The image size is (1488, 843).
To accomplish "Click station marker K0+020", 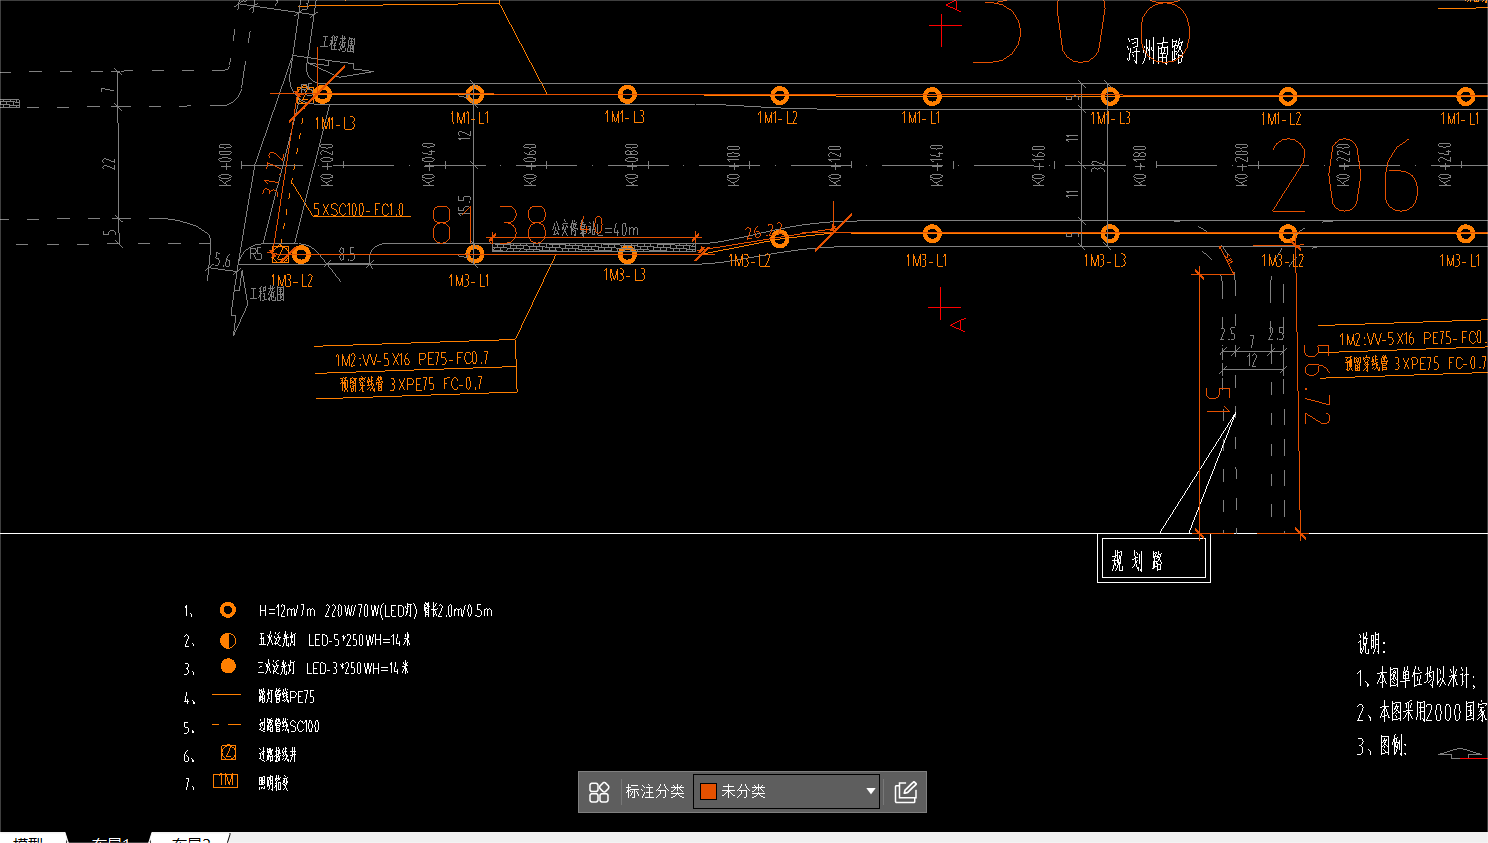I will [327, 164].
